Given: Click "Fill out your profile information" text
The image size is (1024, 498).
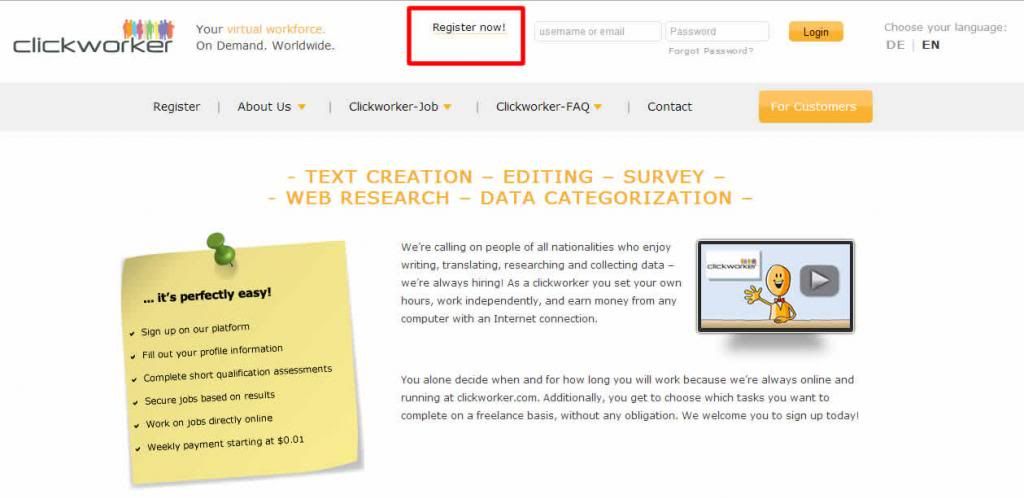Looking at the screenshot, I should tap(212, 352).
